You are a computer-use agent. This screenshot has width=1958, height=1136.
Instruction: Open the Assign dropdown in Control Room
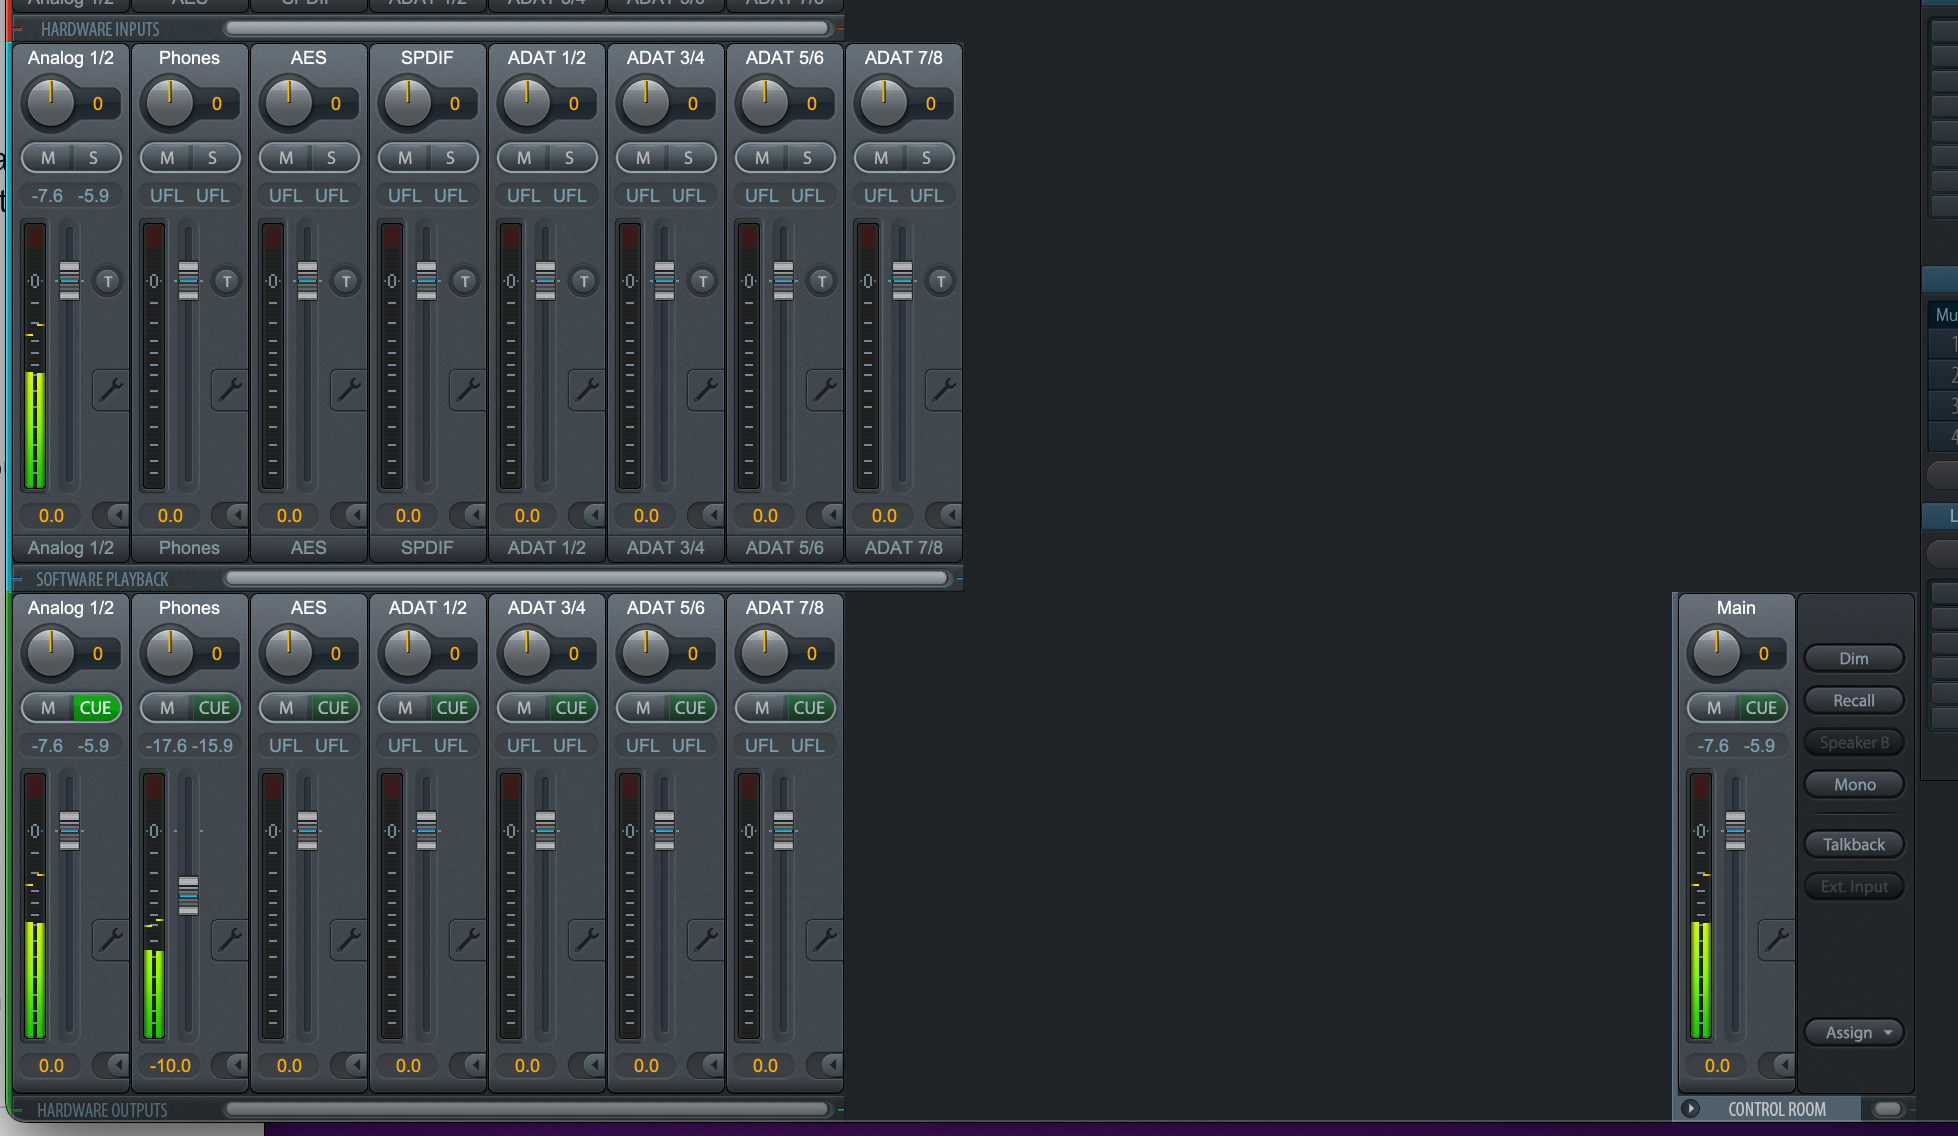coord(1854,1033)
